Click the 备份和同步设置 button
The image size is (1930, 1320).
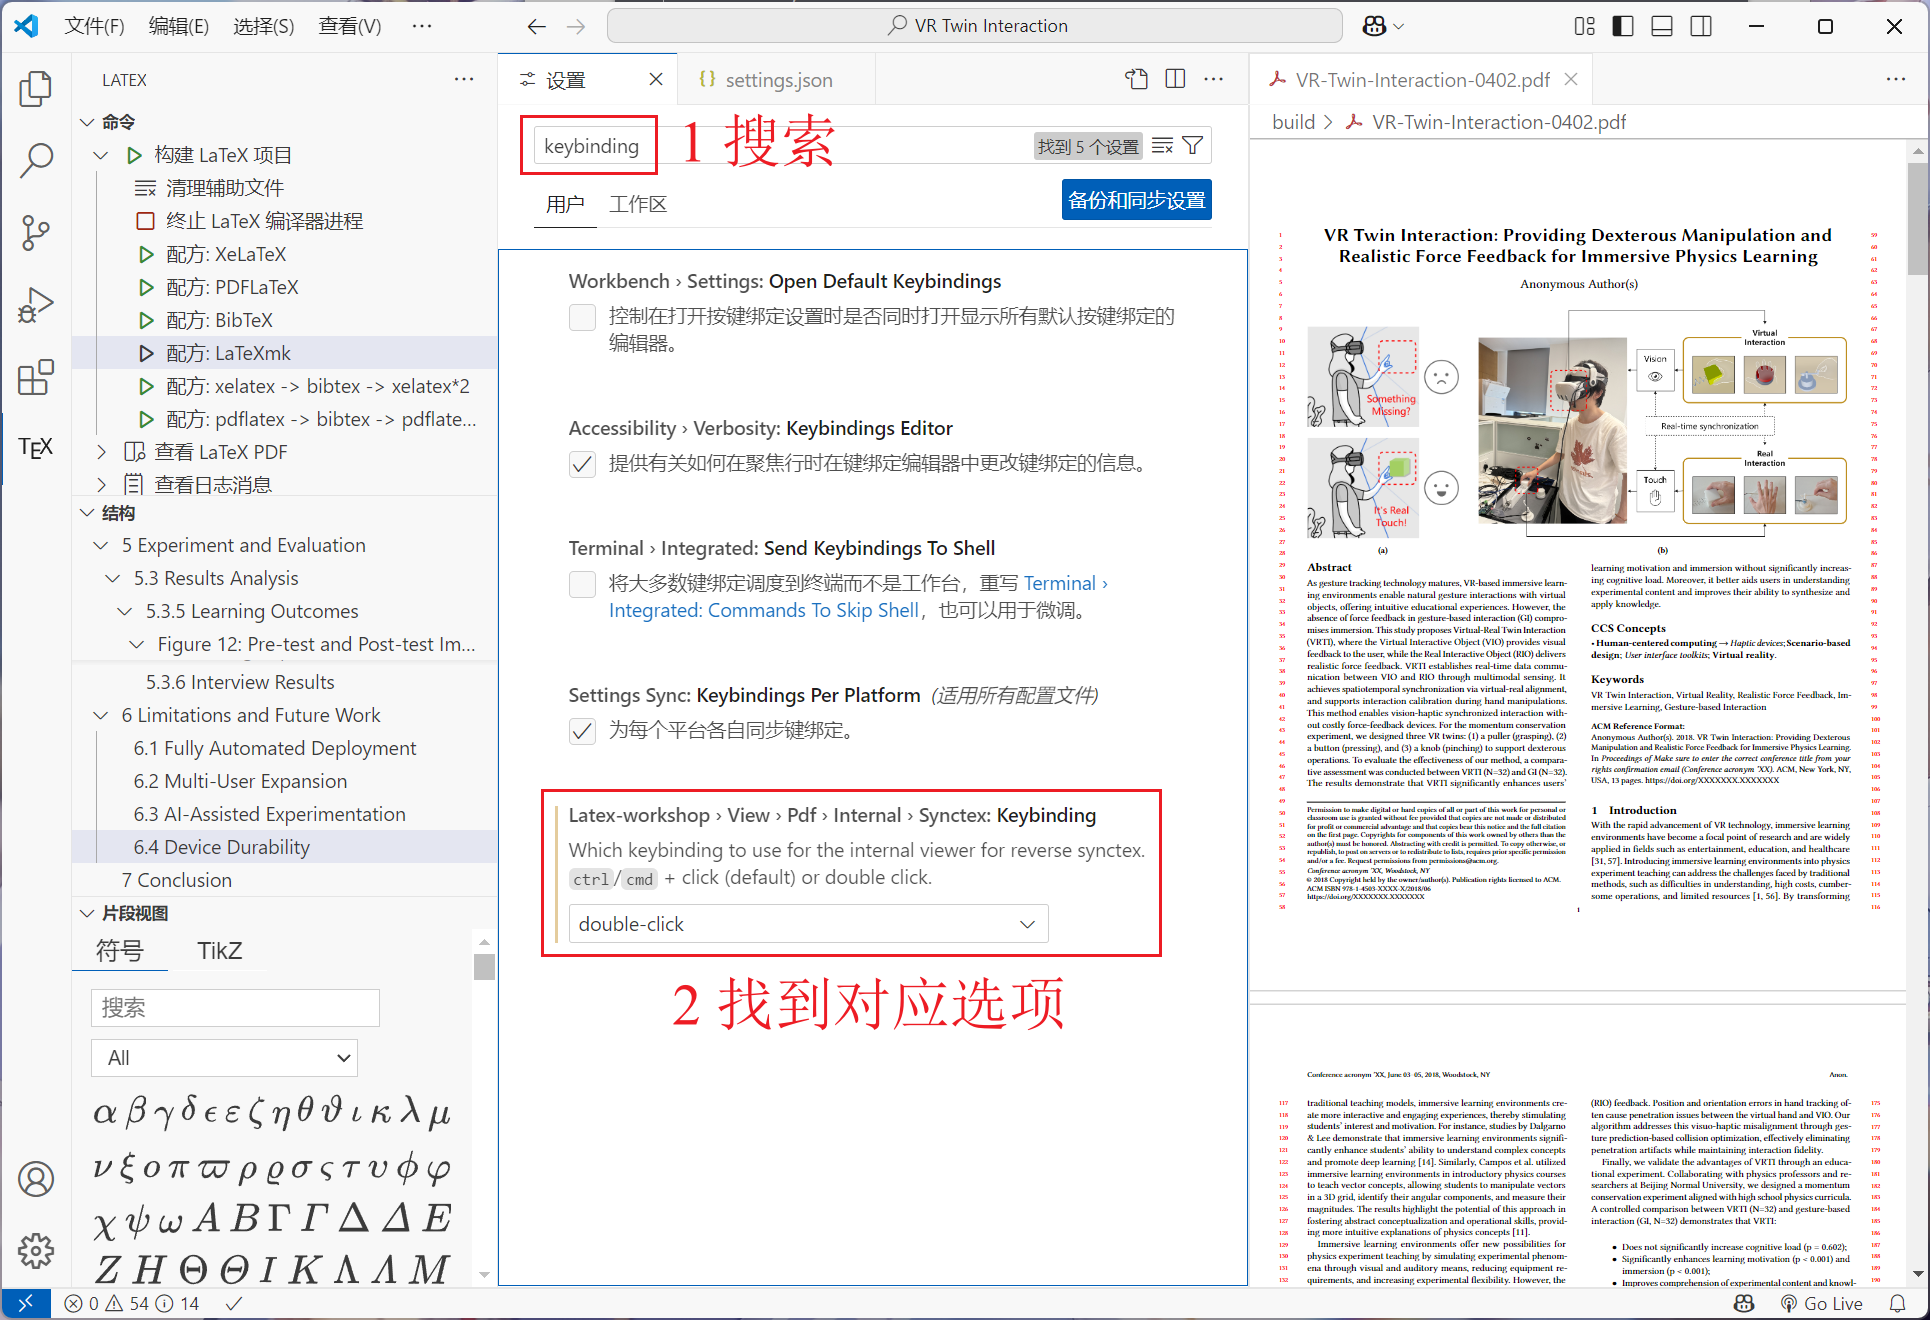[1136, 200]
